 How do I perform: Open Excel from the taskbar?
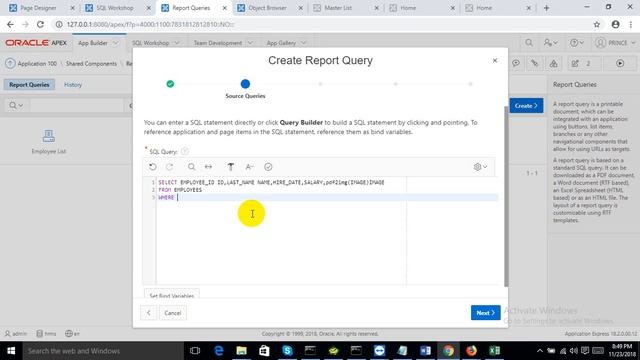point(494,351)
